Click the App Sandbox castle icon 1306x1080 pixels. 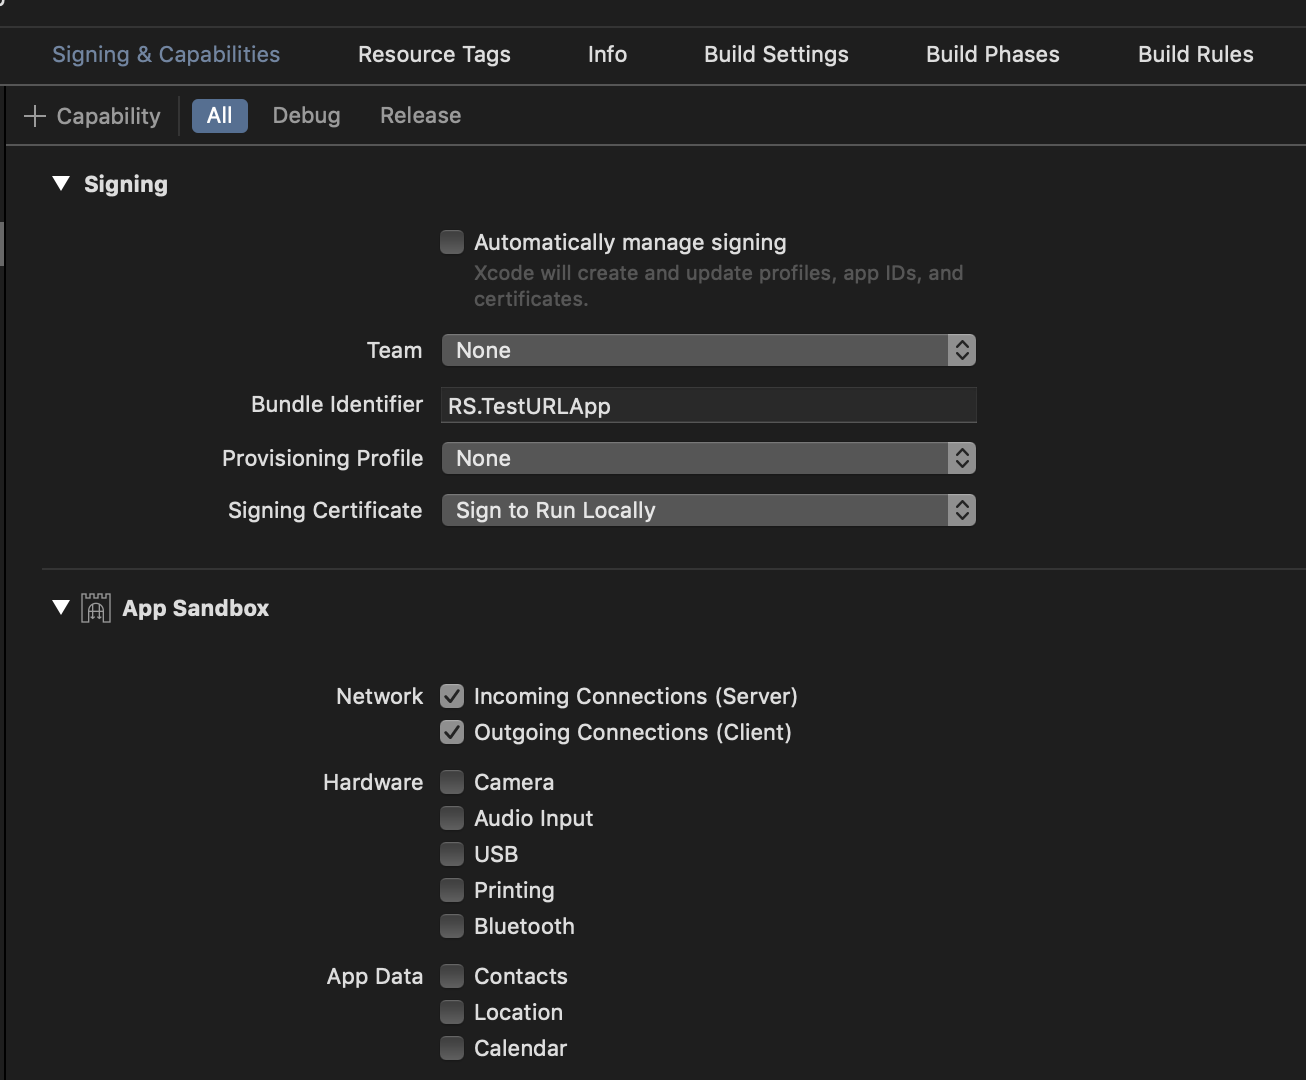[x=96, y=608]
